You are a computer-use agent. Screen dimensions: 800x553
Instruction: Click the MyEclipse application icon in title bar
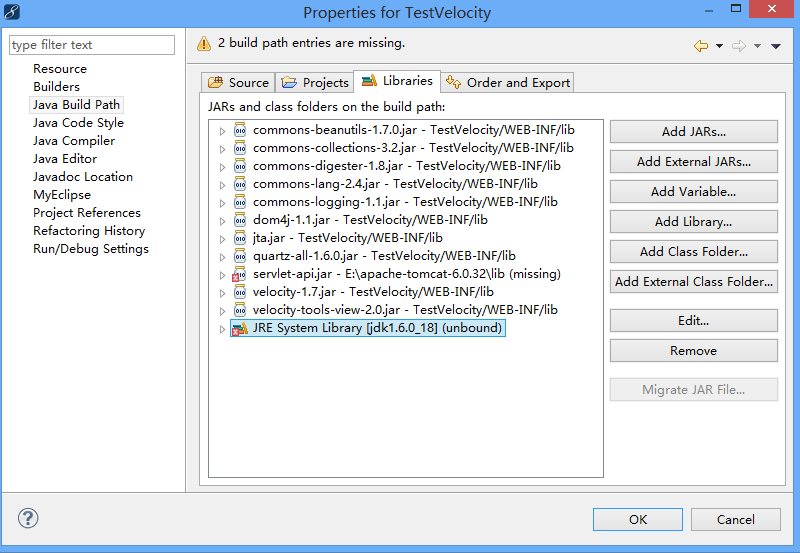click(11, 11)
